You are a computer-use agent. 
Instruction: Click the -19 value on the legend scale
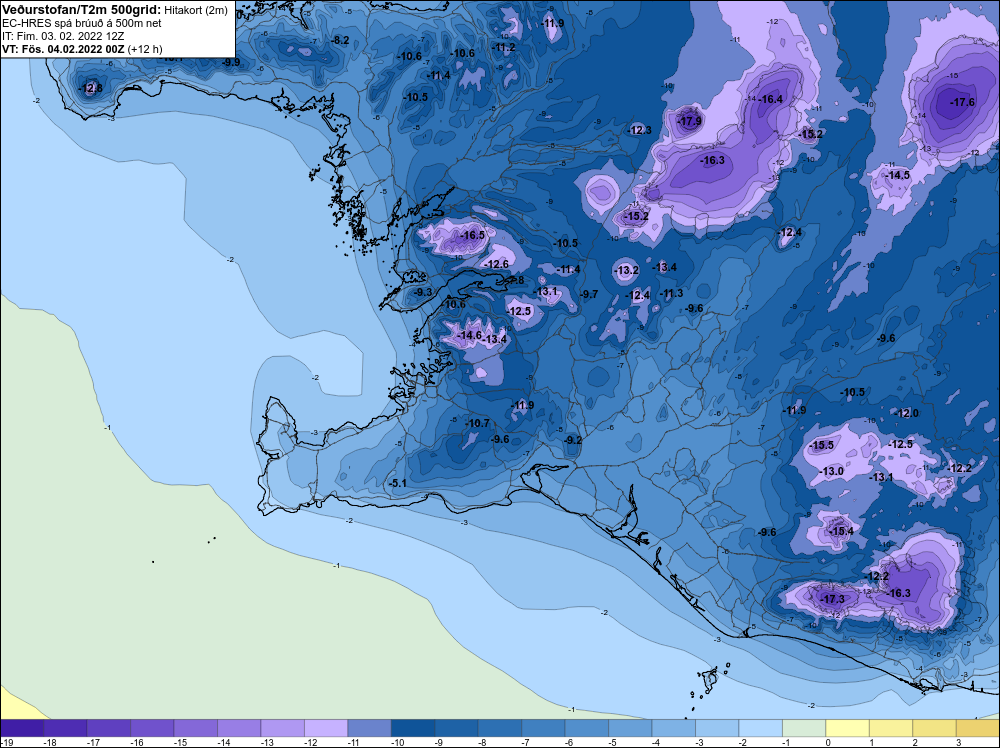tap(6, 742)
